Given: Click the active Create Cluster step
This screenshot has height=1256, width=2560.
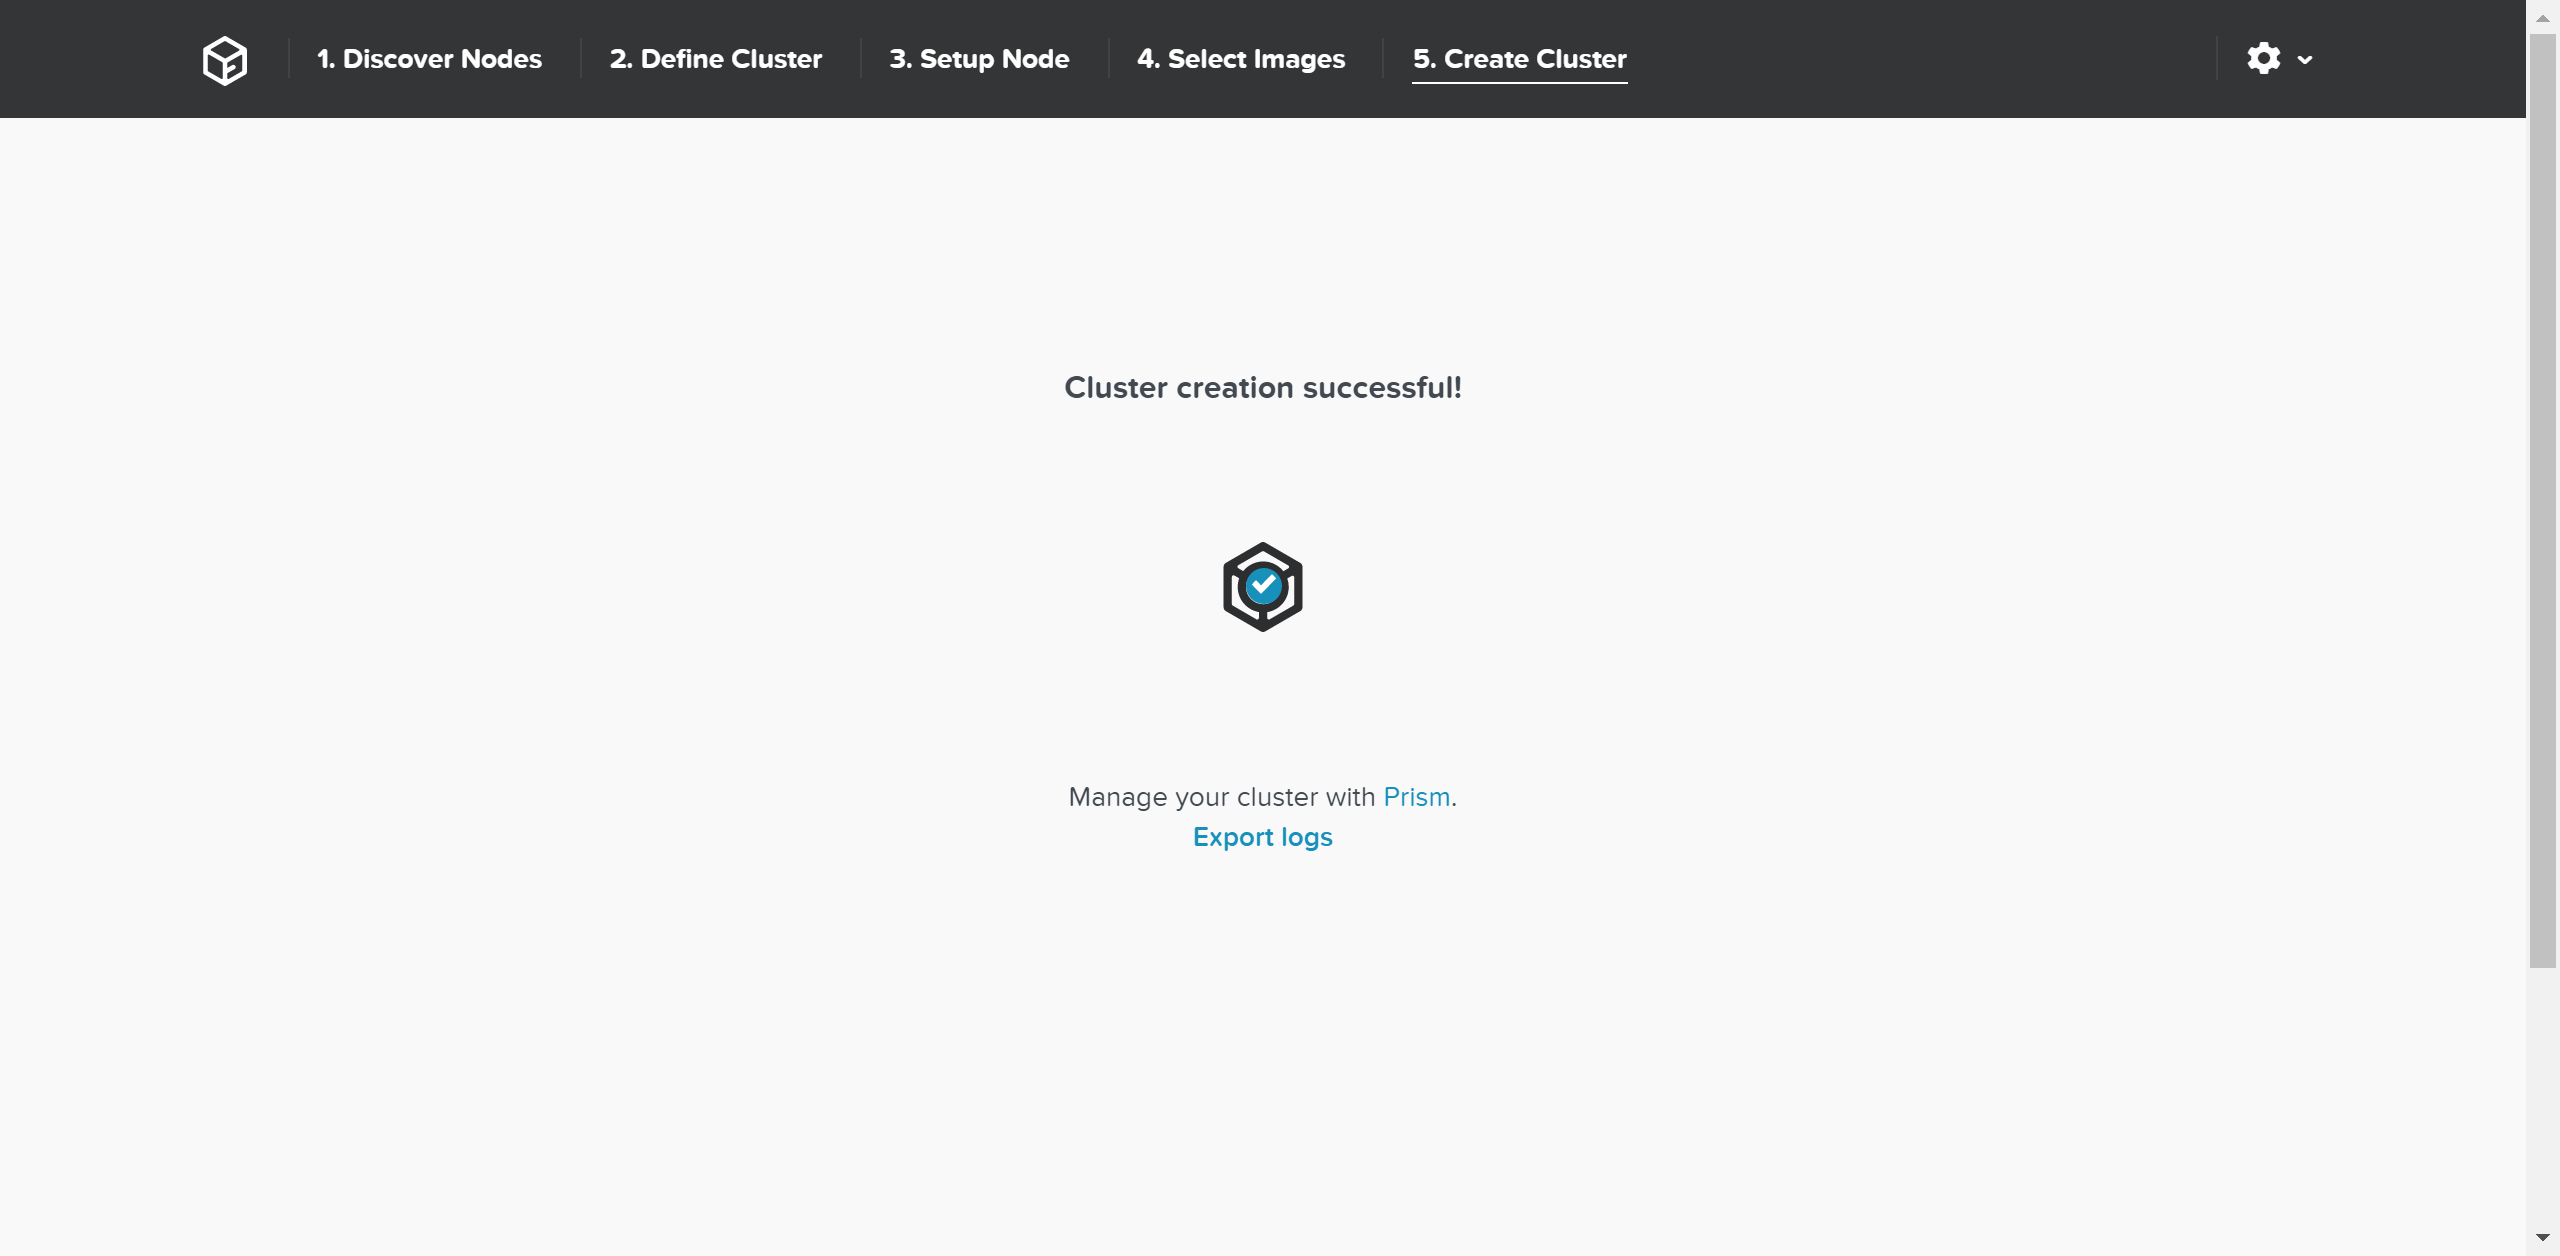Looking at the screenshot, I should pyautogui.click(x=1519, y=59).
